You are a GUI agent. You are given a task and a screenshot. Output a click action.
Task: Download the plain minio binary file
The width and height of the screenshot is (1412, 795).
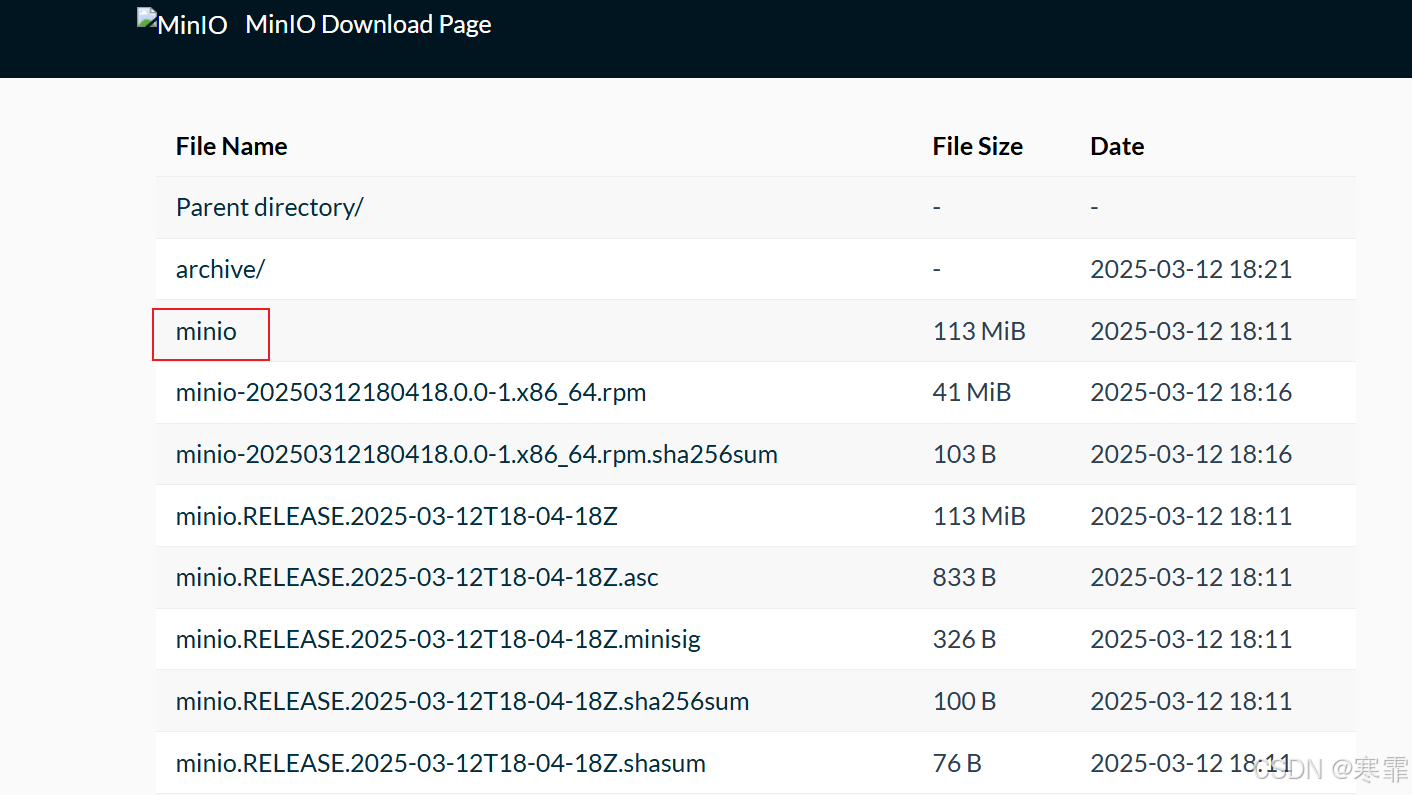pos(206,331)
